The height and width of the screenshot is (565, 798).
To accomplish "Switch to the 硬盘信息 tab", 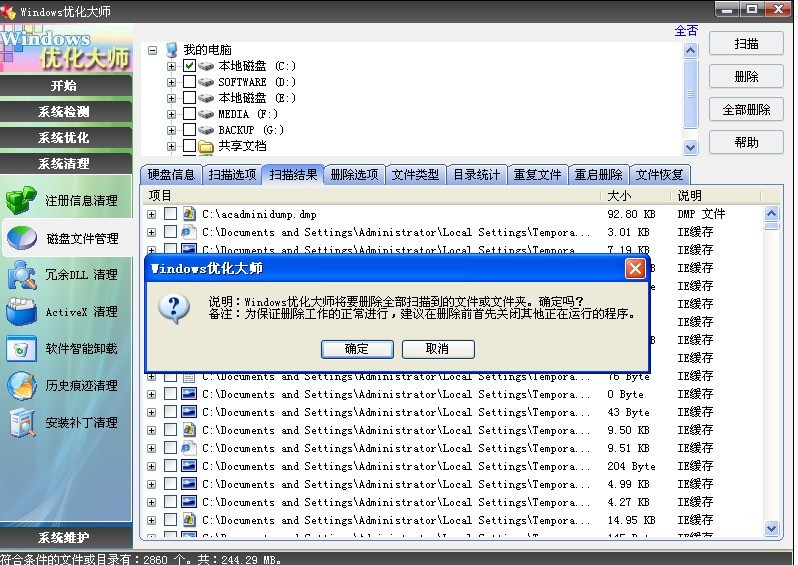I will [171, 175].
